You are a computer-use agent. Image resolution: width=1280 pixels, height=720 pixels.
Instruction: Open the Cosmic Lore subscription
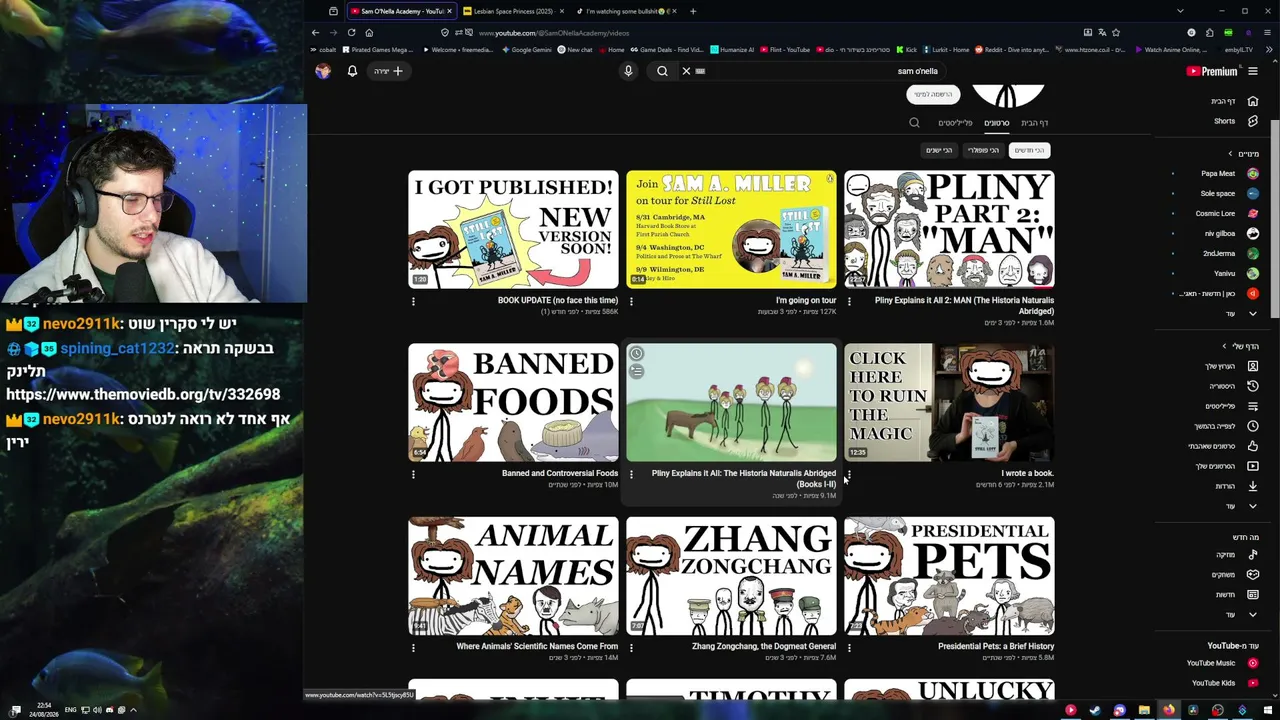[1226, 213]
